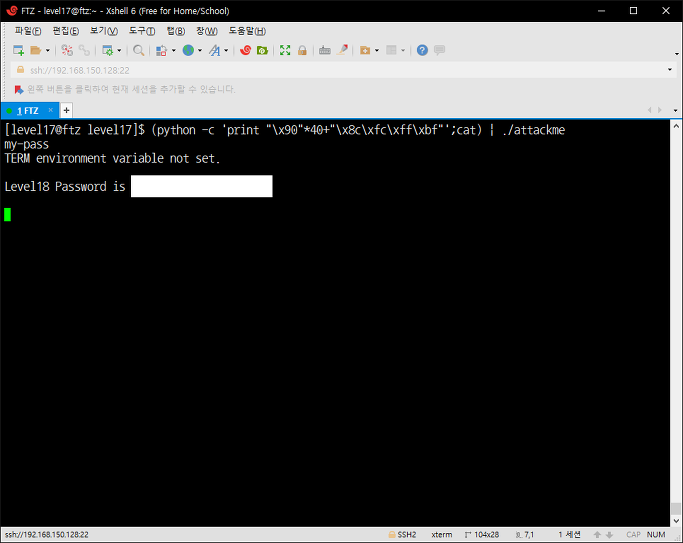Image resolution: width=683 pixels, height=543 pixels.
Task: Expand the color scheme dropdown arrow
Action: 173,51
